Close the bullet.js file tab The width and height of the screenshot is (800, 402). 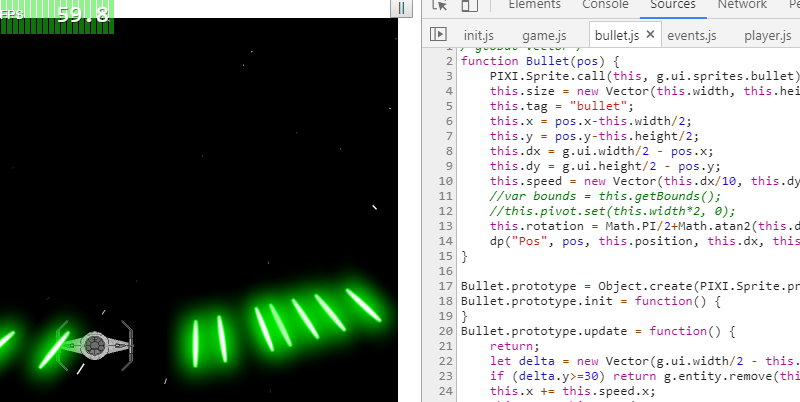pyautogui.click(x=650, y=35)
